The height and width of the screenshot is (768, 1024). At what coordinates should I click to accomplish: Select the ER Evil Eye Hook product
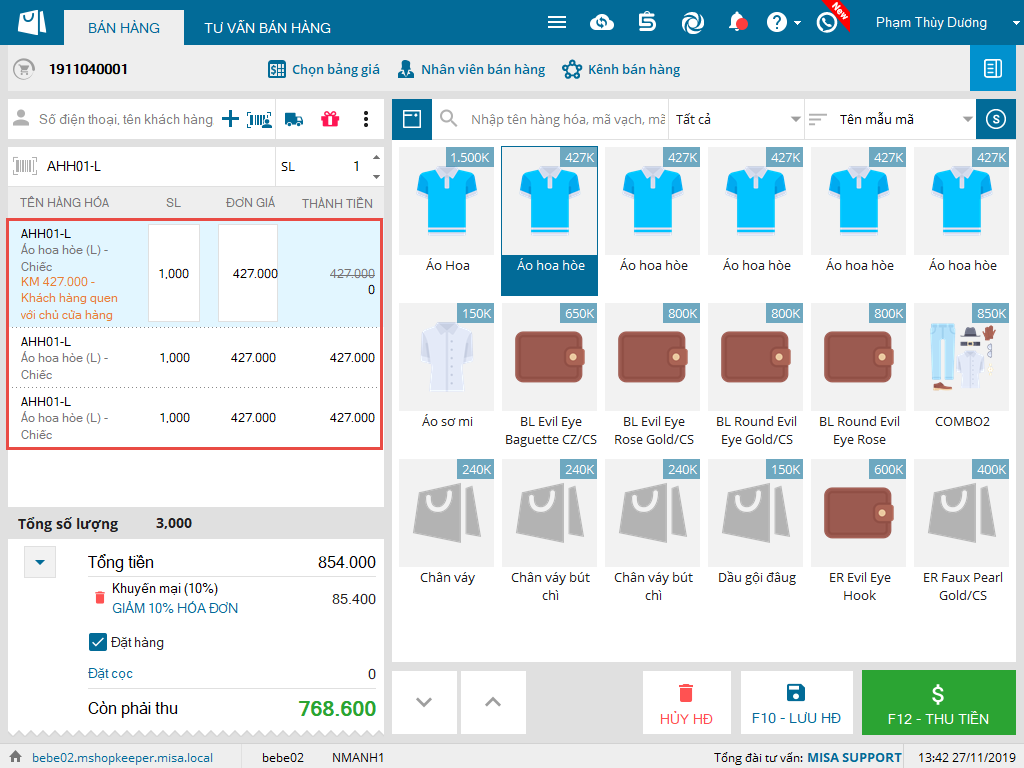pyautogui.click(x=859, y=533)
